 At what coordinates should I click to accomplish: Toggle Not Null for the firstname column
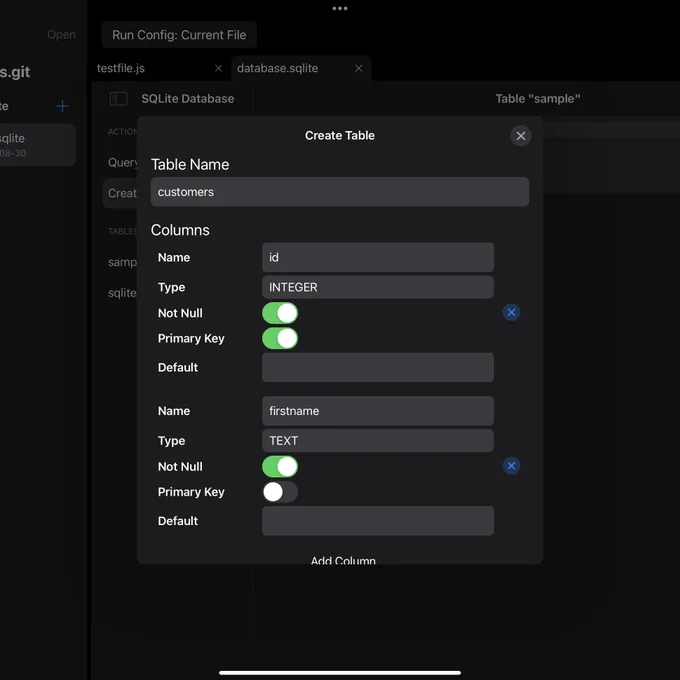pyautogui.click(x=280, y=467)
